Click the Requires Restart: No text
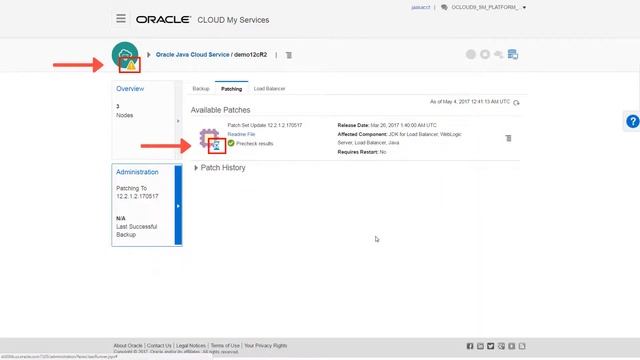 [x=362, y=152]
